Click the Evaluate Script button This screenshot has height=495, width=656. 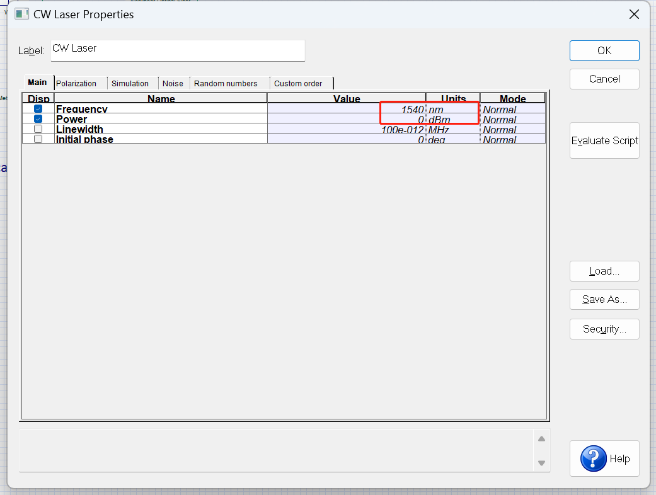click(x=604, y=140)
